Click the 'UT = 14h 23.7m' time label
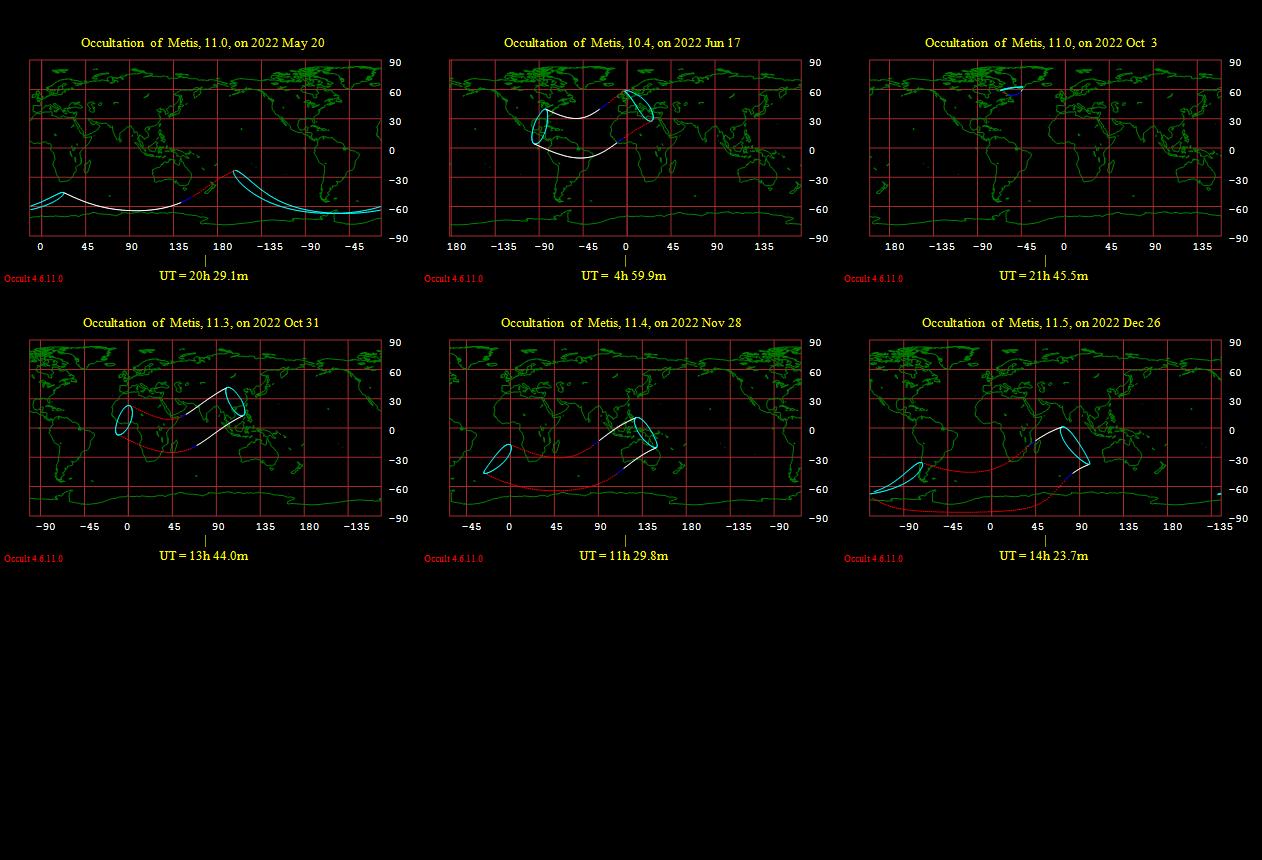1262x860 pixels. click(1043, 556)
